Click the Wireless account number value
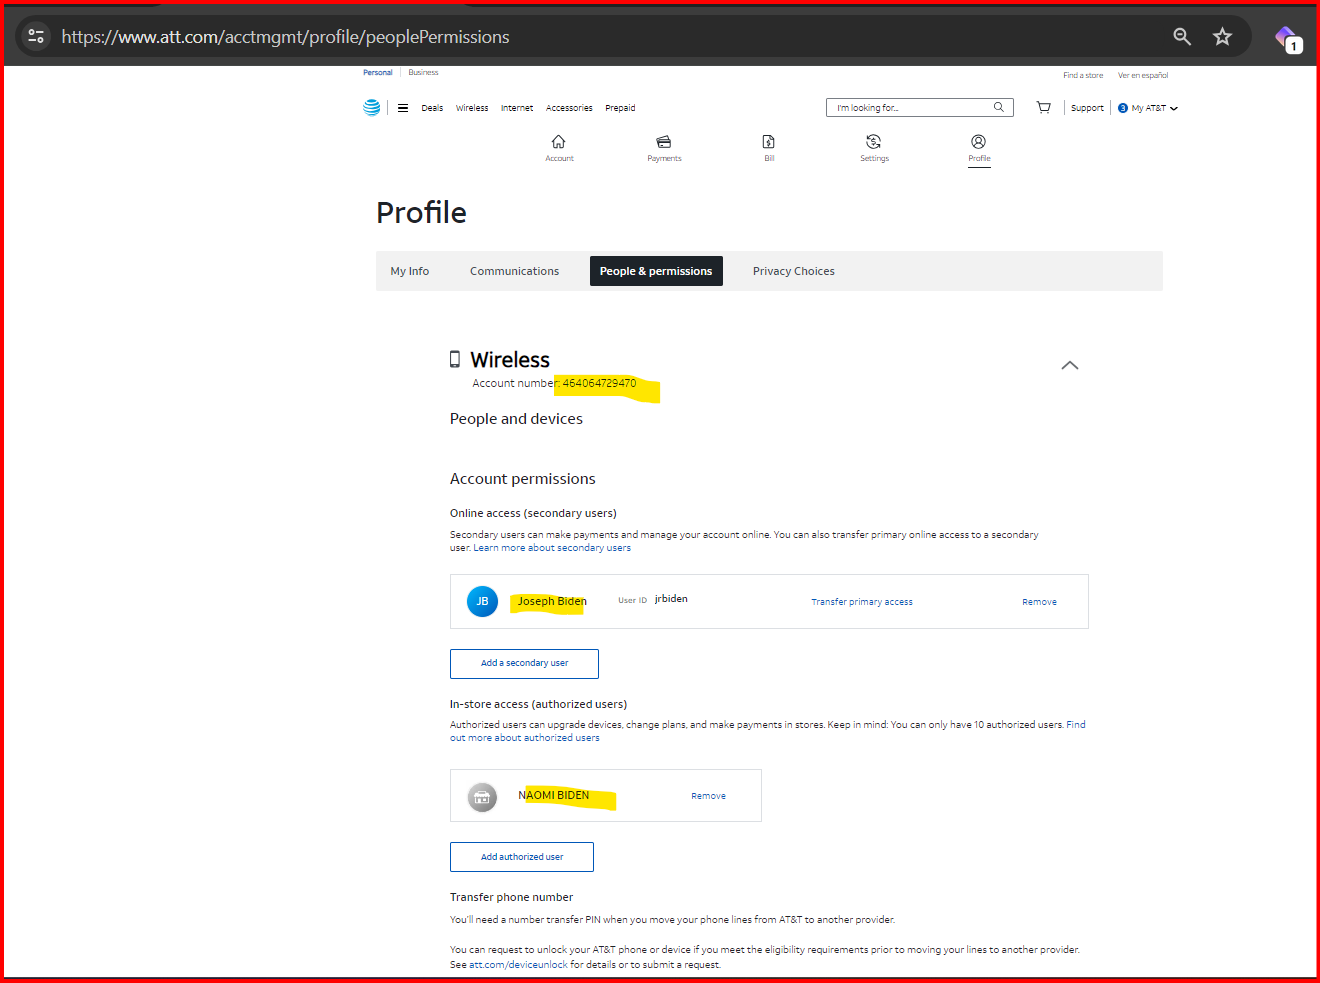1320x983 pixels. click(x=599, y=383)
